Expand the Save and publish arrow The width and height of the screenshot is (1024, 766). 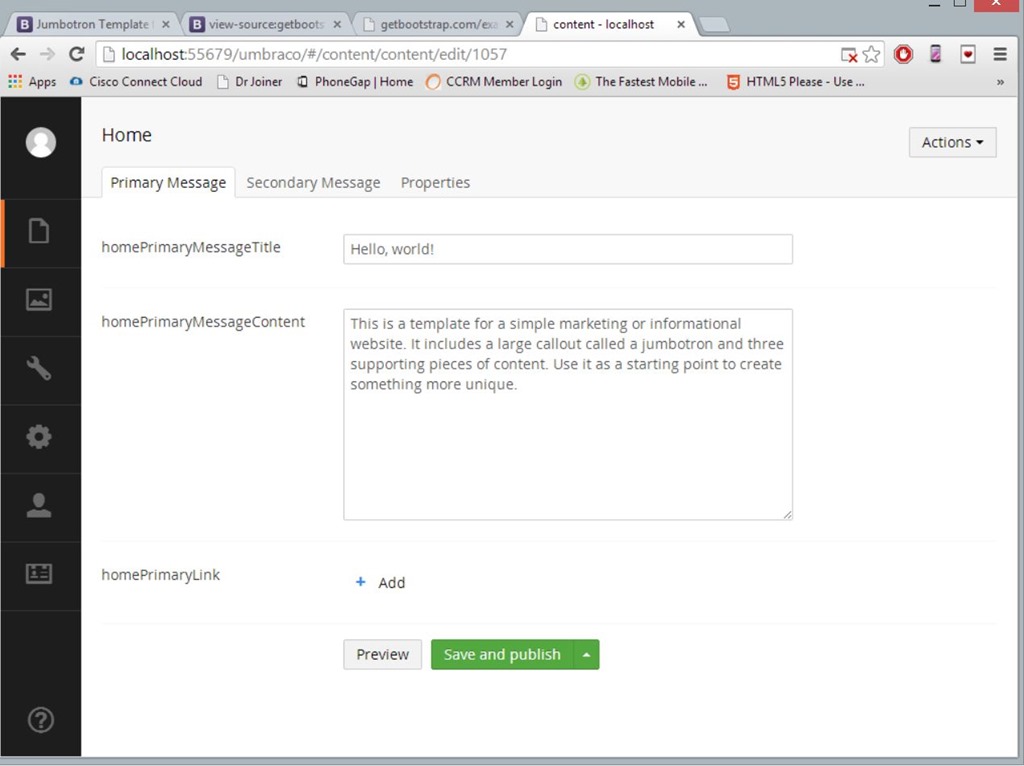pos(586,654)
